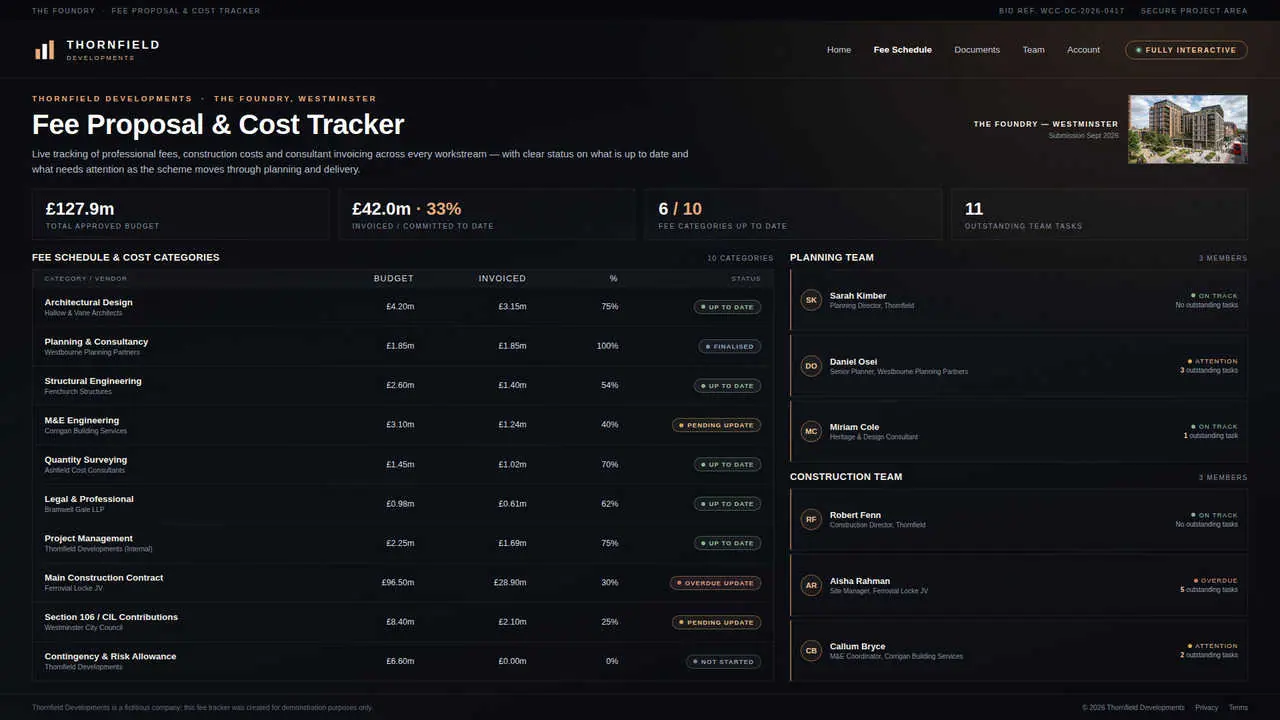This screenshot has width=1280, height=720.
Task: Click the 6 / 10 fee categories figure
Action: 680,209
